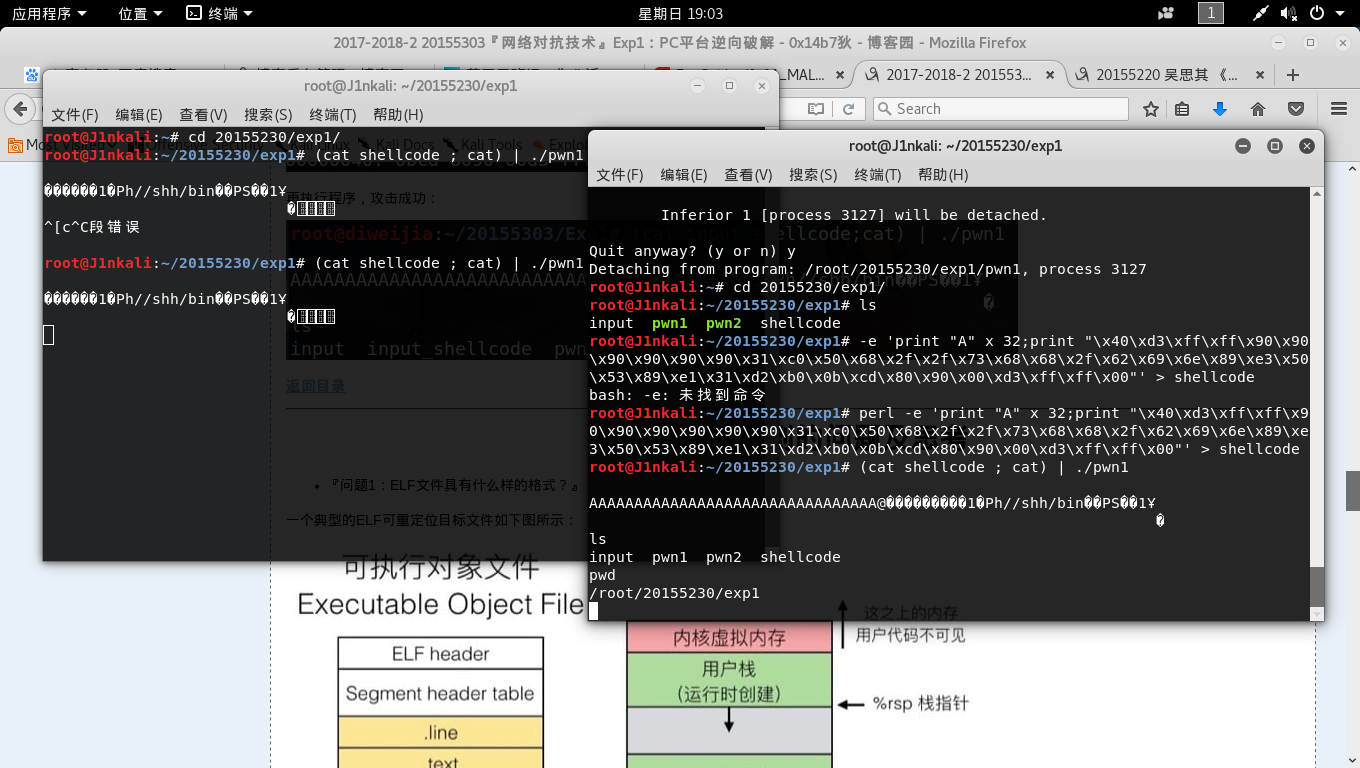Viewport: 1360px width, 768px height.
Task: Focus the Firefox Search box
Action: click(1000, 109)
